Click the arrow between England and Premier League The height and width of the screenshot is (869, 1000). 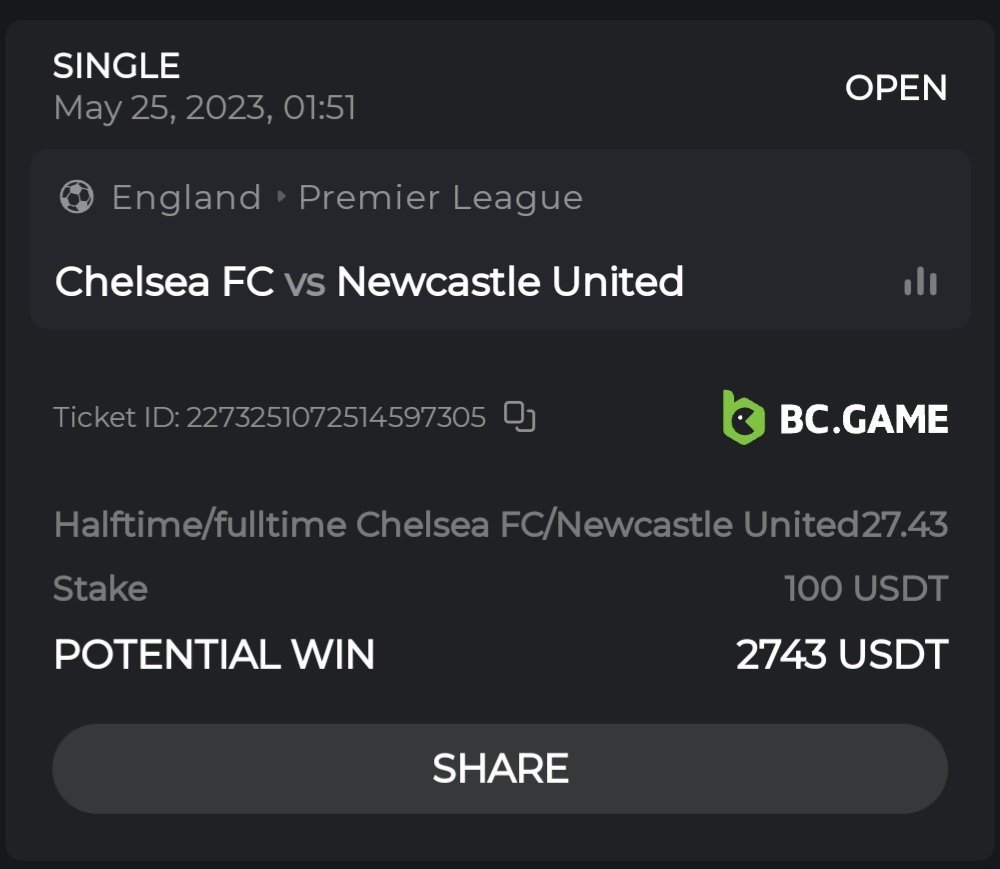click(280, 197)
